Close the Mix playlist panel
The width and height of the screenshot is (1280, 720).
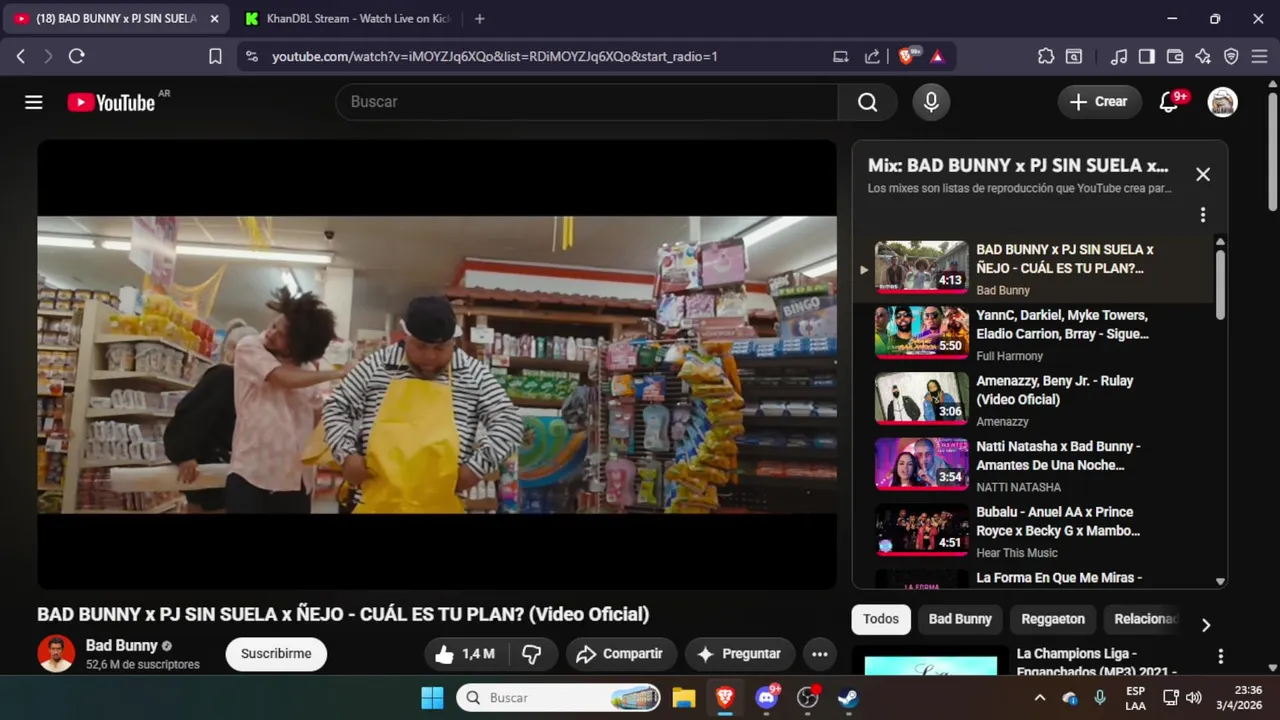click(1203, 174)
